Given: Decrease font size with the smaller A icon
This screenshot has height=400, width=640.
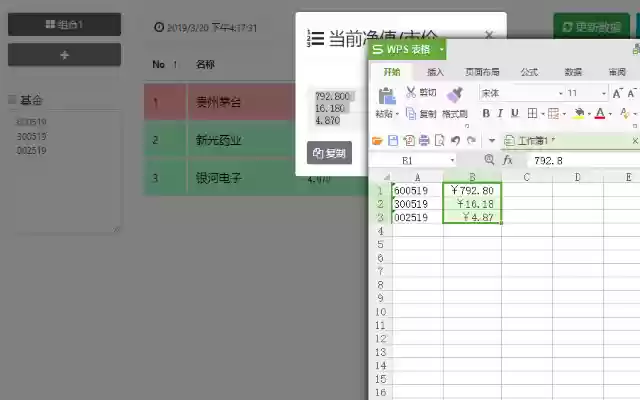Looking at the screenshot, I should pyautogui.click(x=631, y=93).
